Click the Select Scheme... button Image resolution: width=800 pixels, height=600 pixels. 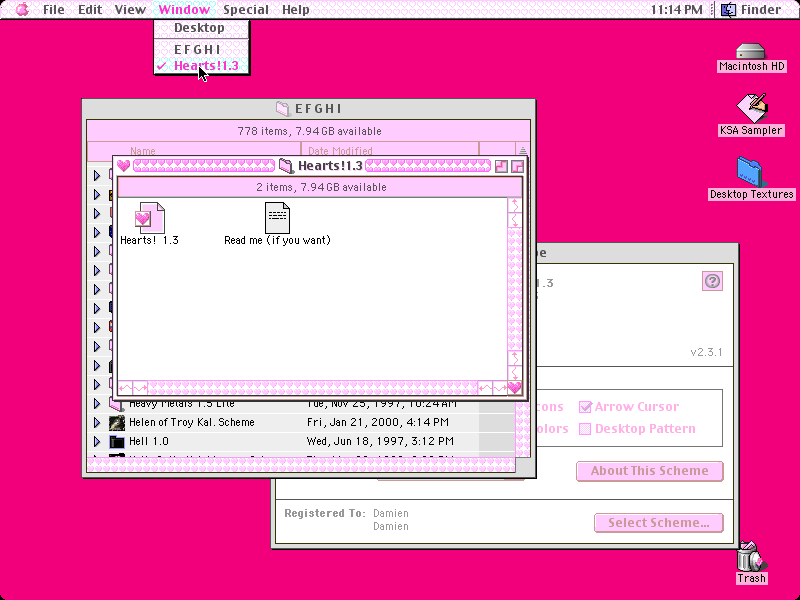coord(659,522)
